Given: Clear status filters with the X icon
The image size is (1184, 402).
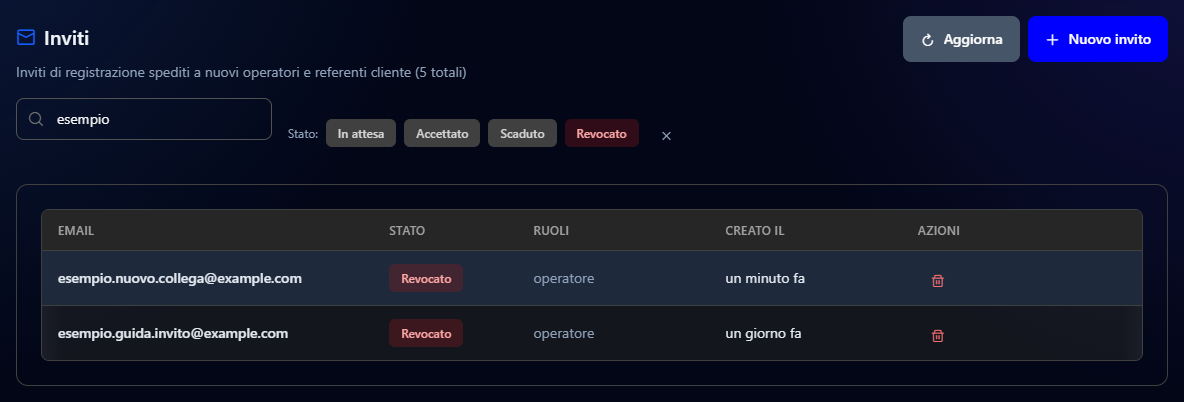Looking at the screenshot, I should point(666,136).
